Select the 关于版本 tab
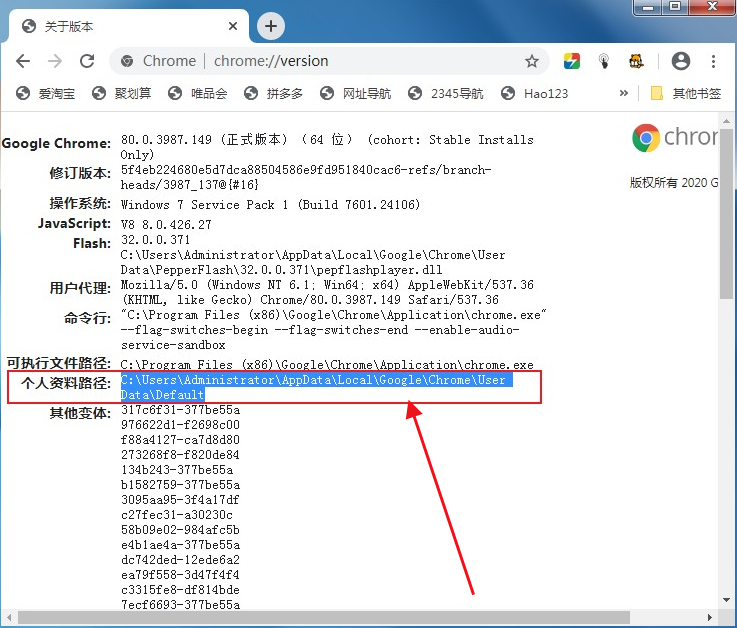This screenshot has width=737, height=628. point(129,26)
